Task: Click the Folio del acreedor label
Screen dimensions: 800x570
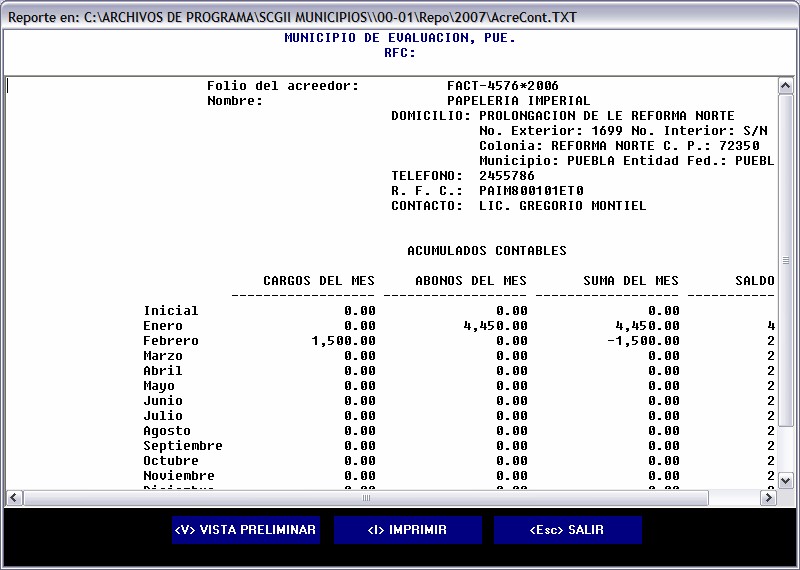Action: 283,86
